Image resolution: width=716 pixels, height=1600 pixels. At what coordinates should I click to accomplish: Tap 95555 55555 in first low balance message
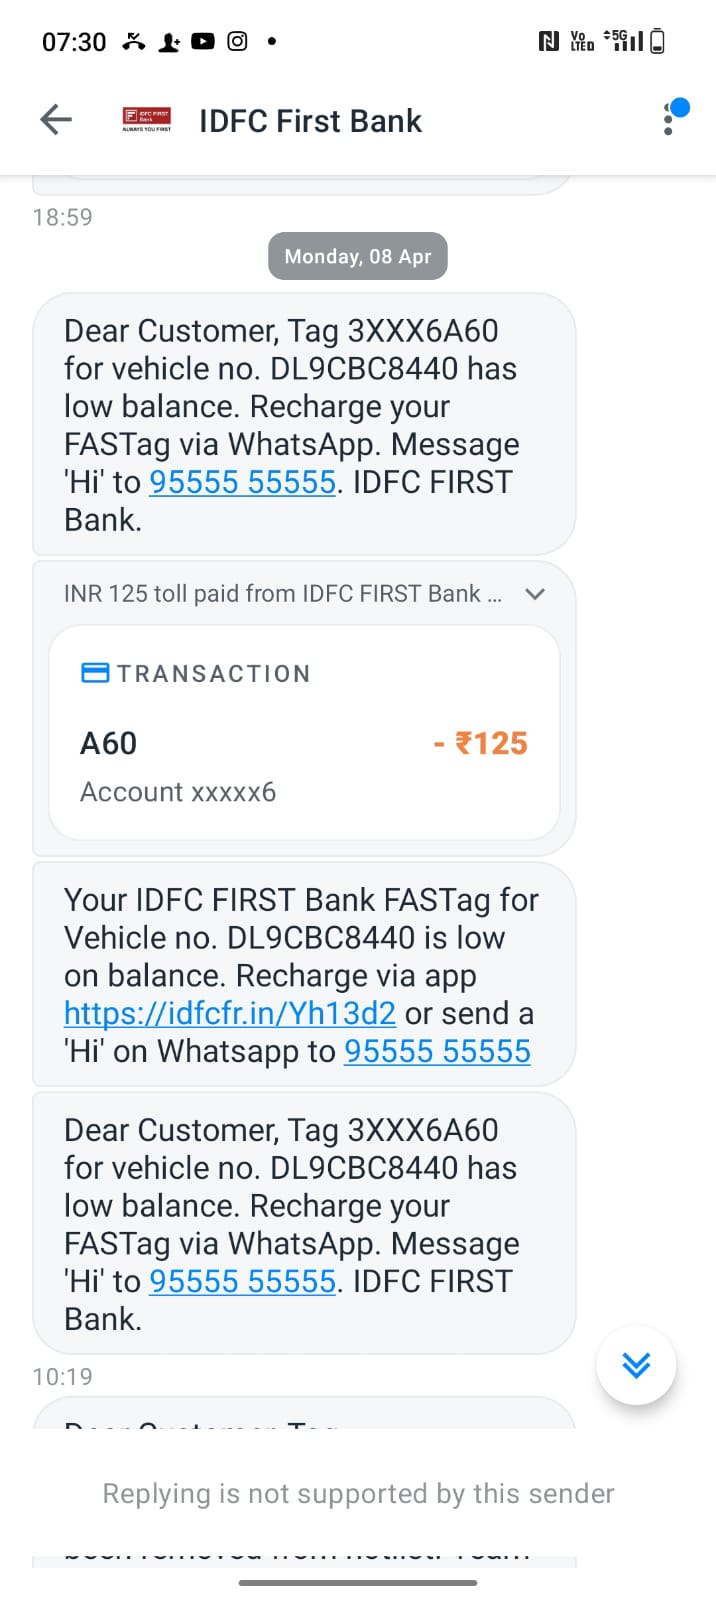242,482
